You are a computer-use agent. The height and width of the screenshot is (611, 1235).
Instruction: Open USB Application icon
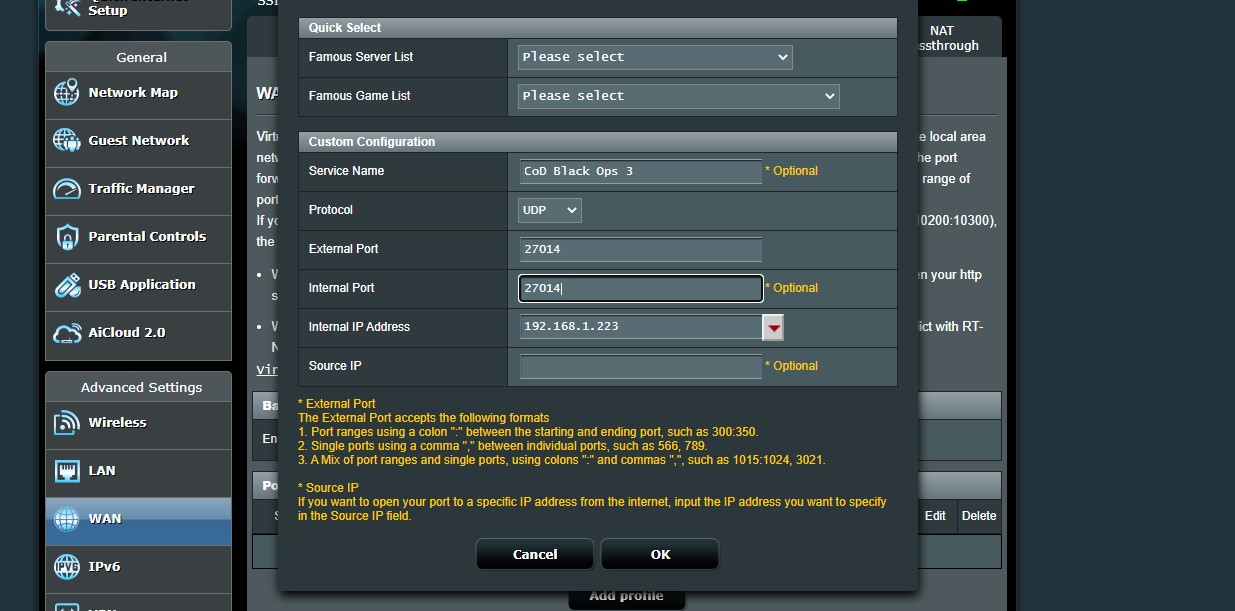click(x=67, y=285)
